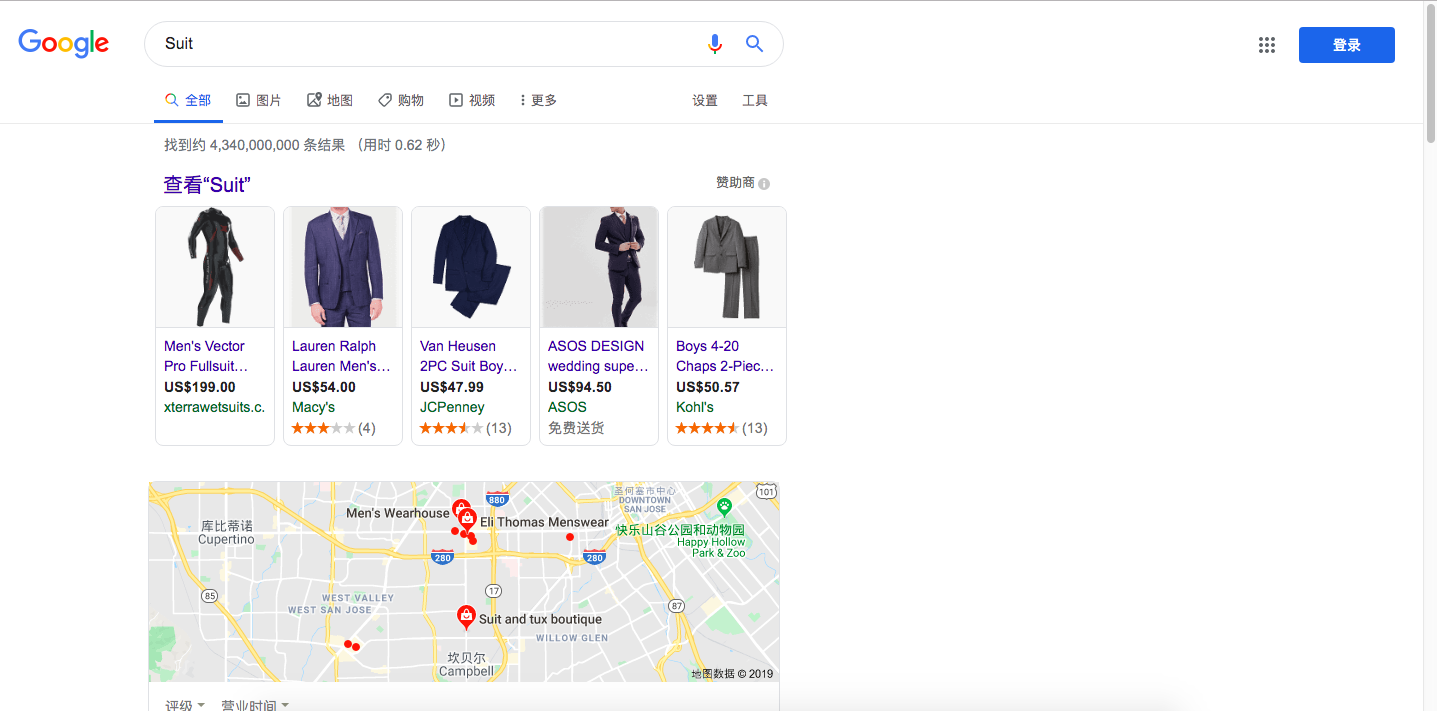1437x711 pixels.
Task: Switch to 全部 tab
Action: coord(188,100)
